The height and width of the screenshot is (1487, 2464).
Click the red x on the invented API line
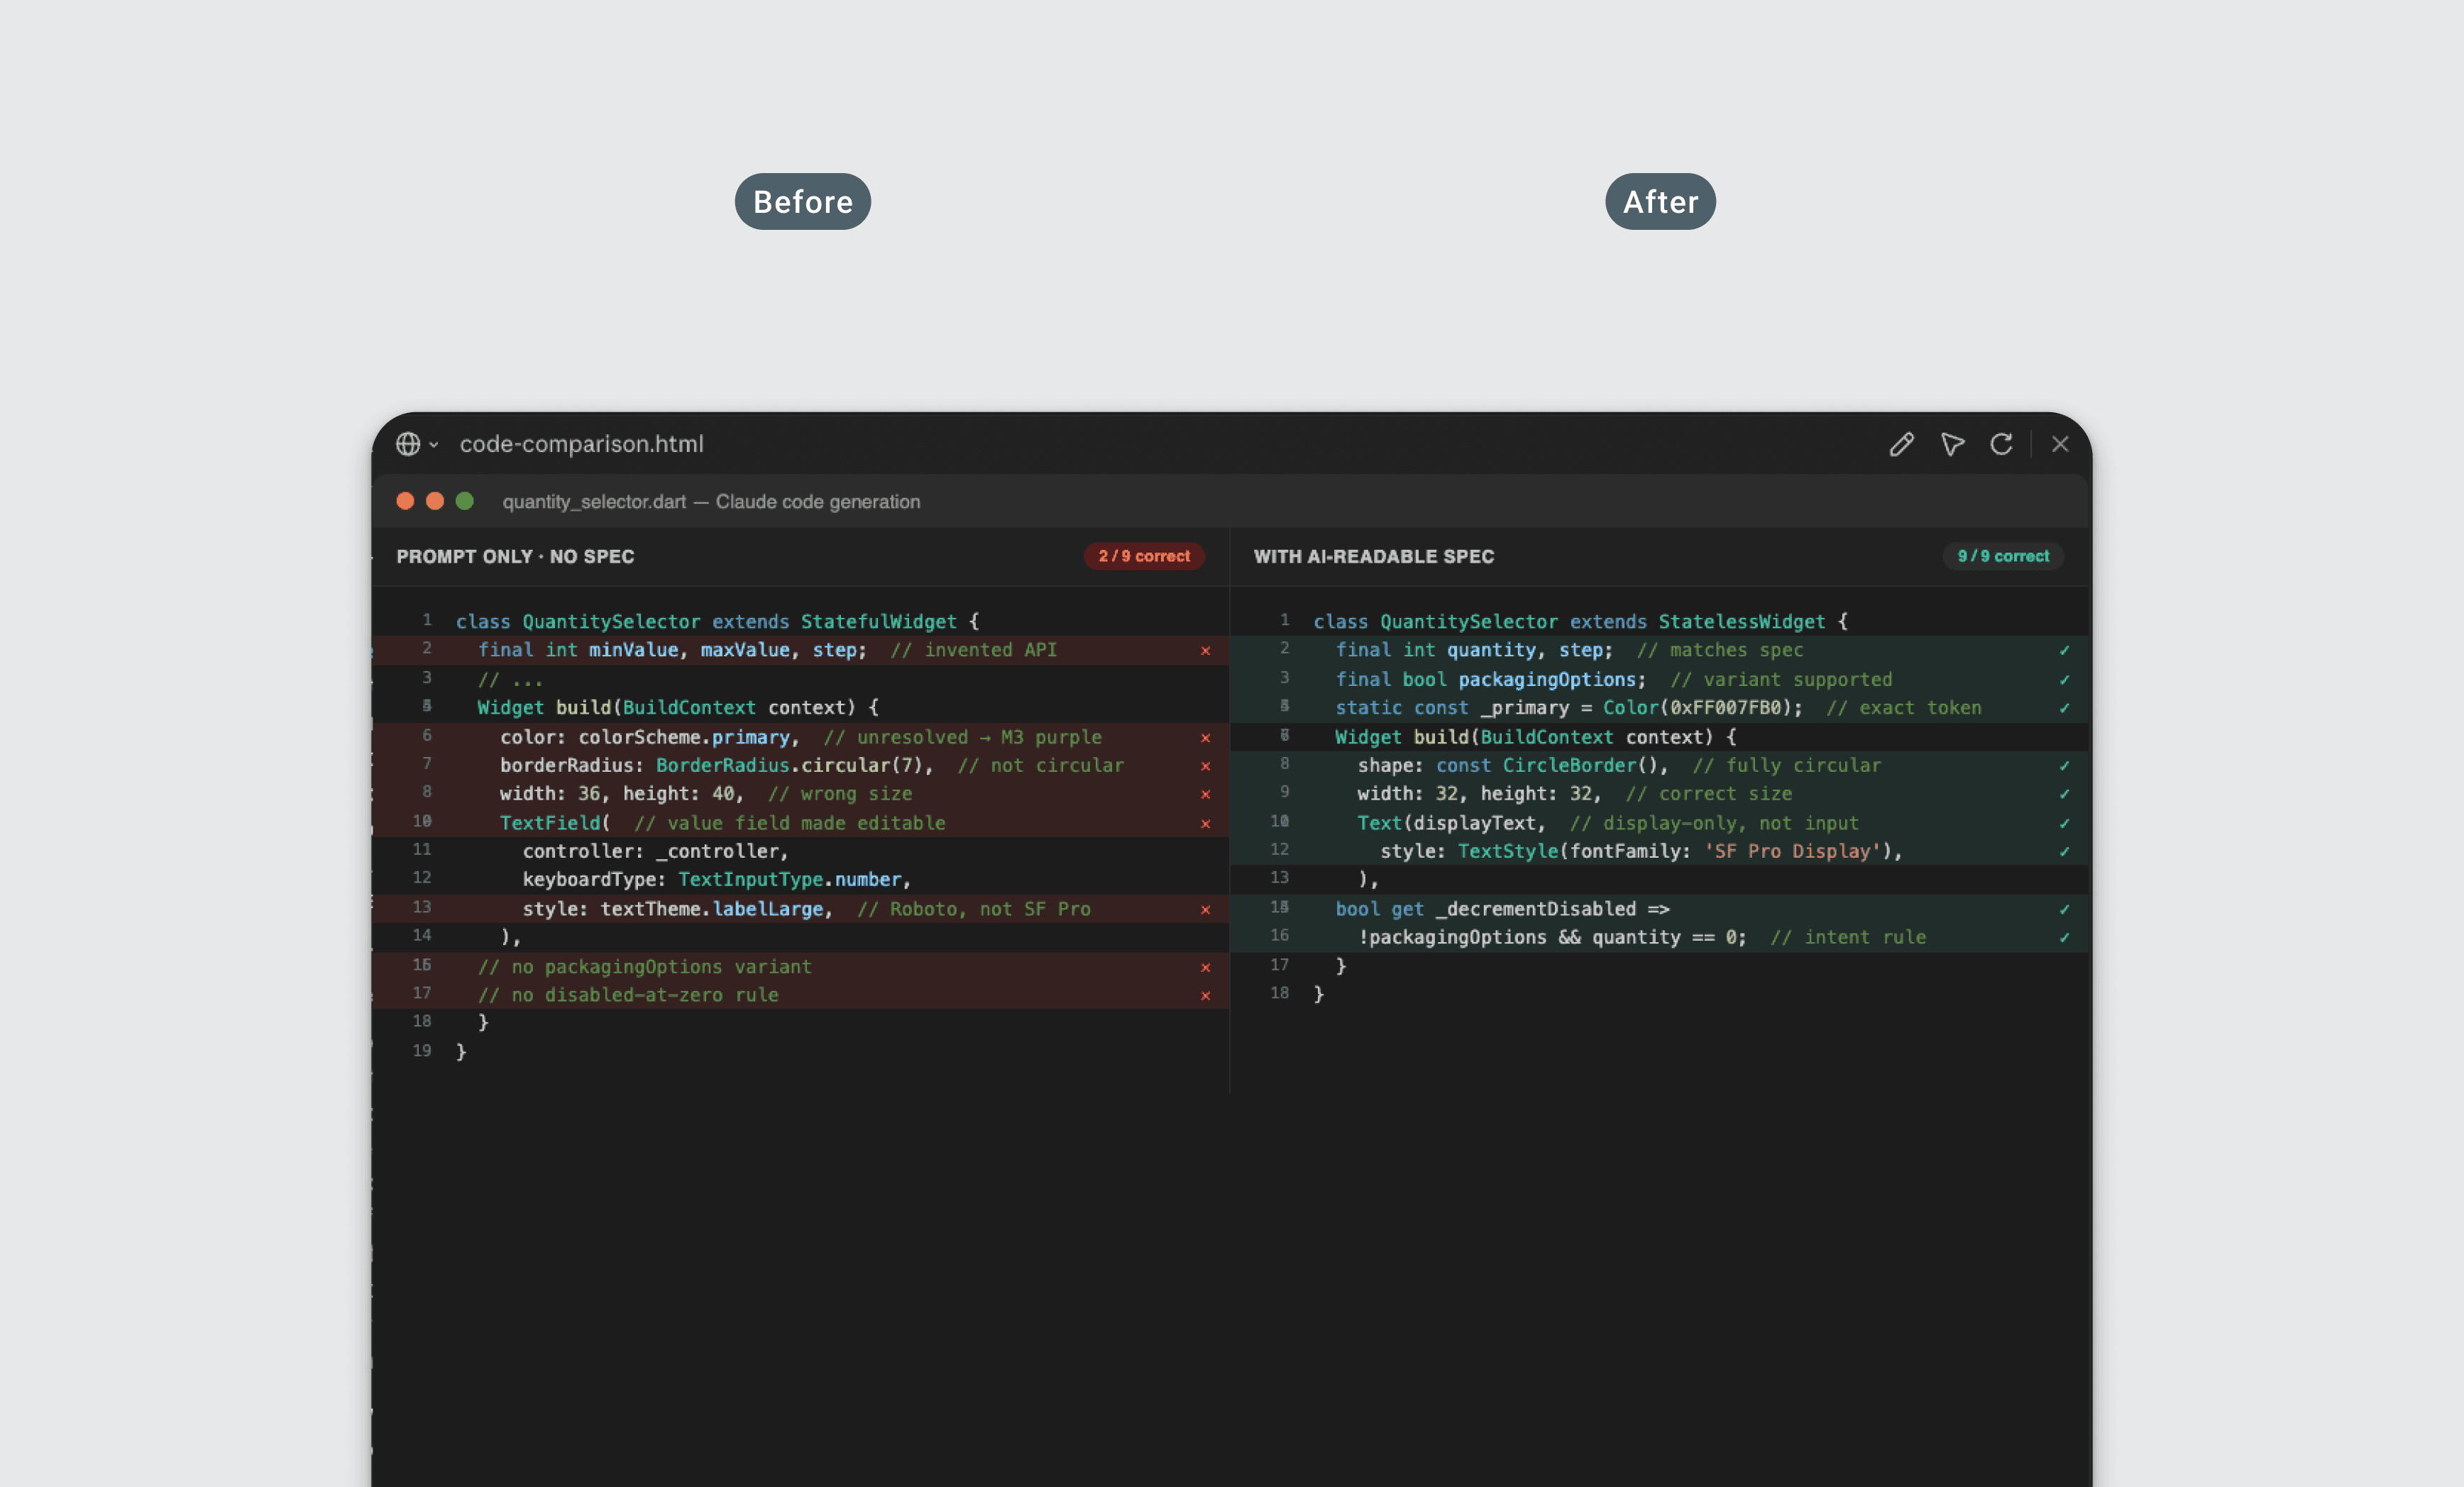[1206, 651]
